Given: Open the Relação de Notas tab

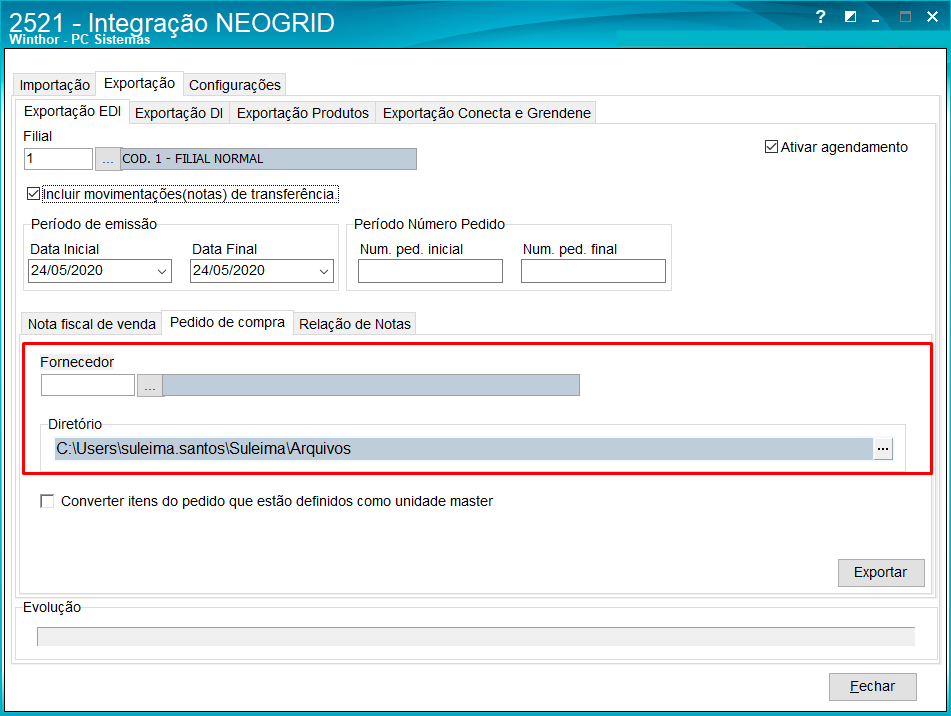Looking at the screenshot, I should point(355,324).
